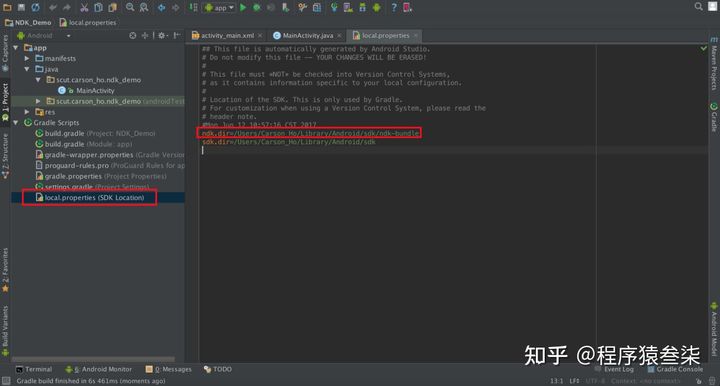
Task: Click the Synchronize refresh icon in toolbar
Action: [35, 7]
